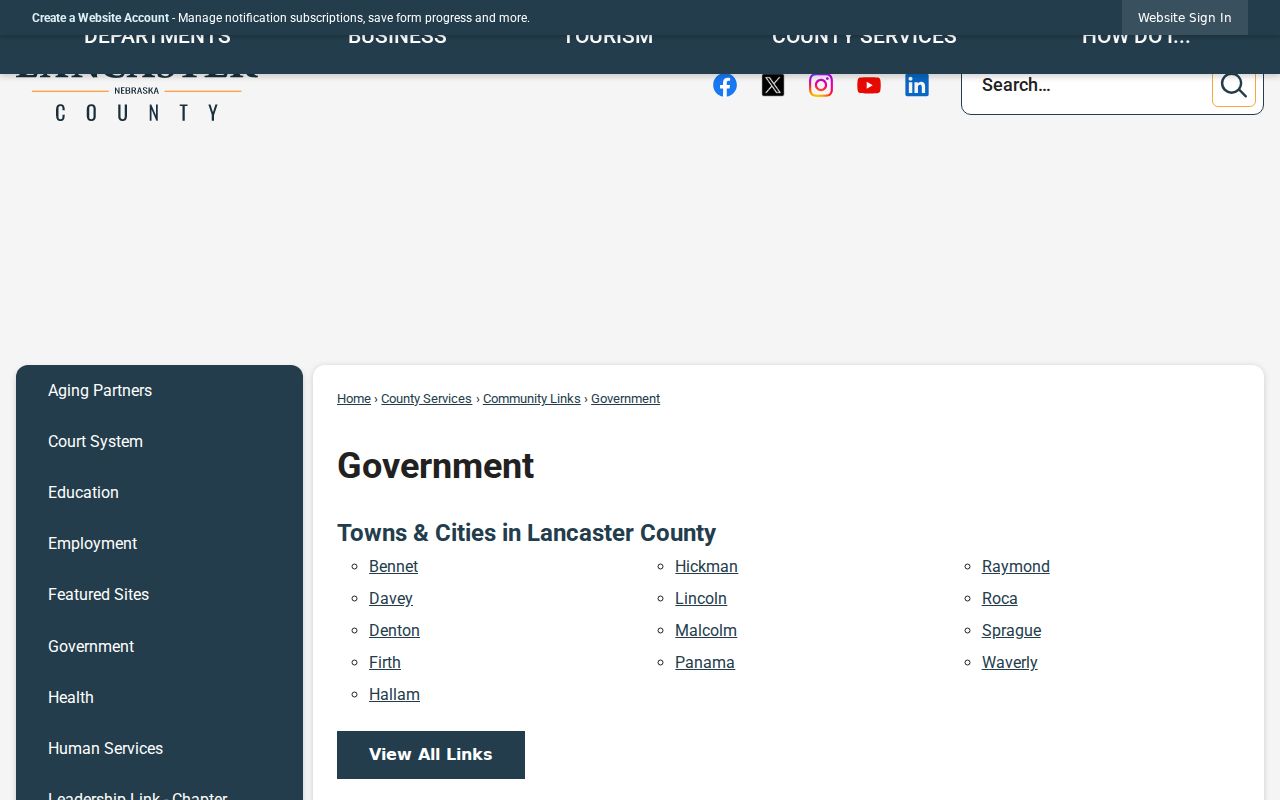The height and width of the screenshot is (800, 1280).
Task: Open the Davey town link
Action: (391, 598)
